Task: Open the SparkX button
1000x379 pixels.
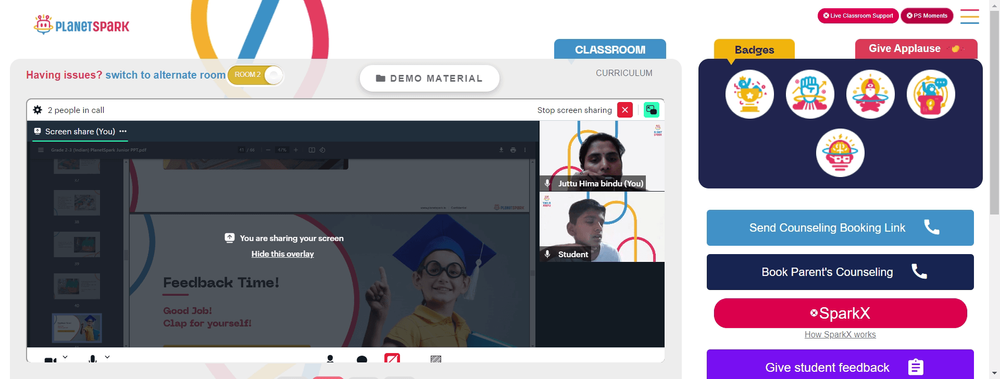Action: [840, 313]
